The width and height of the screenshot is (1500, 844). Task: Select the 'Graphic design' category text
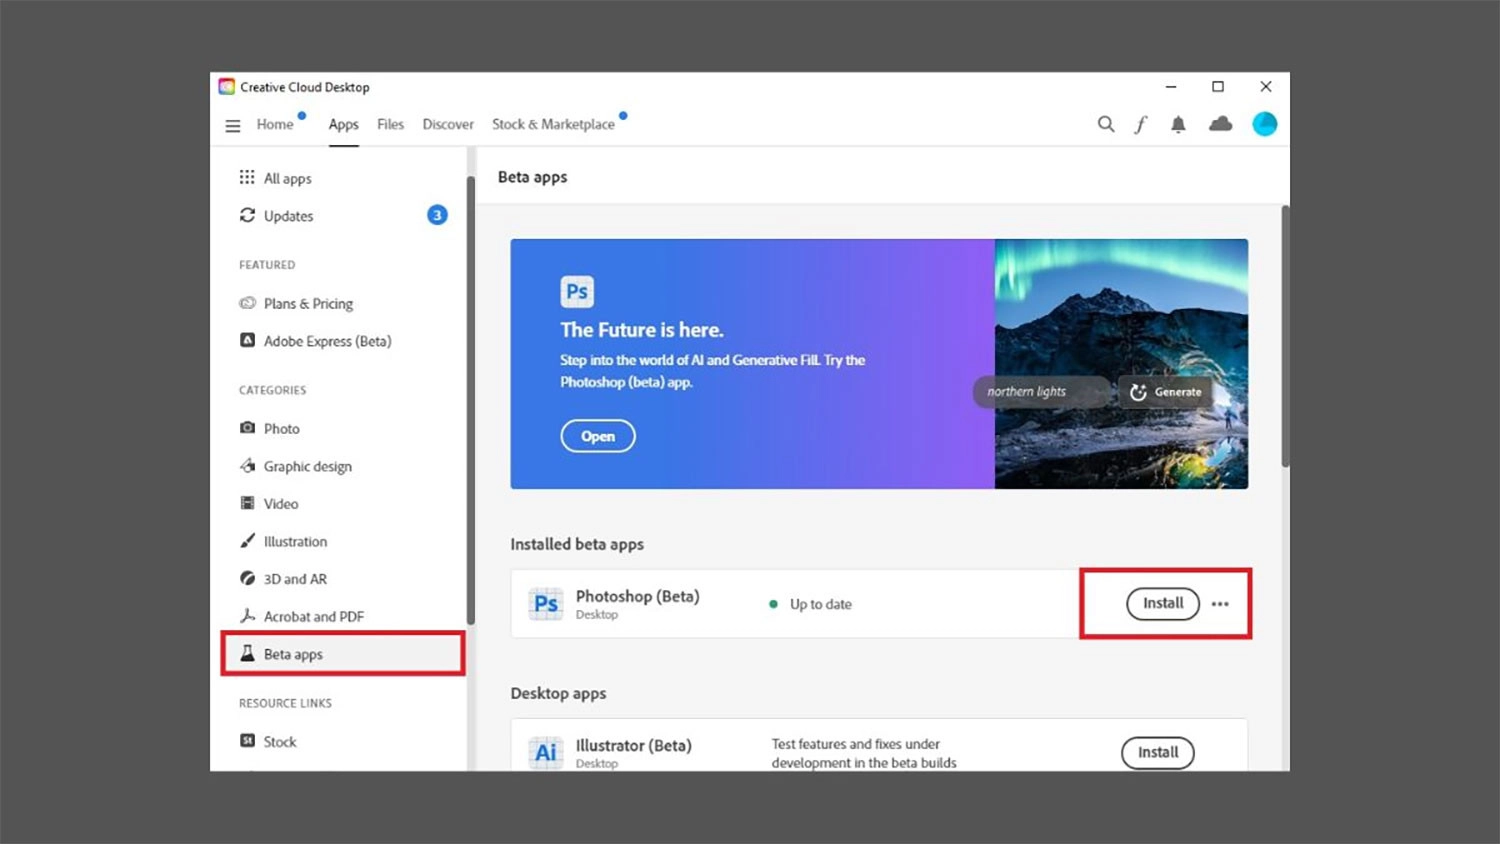point(307,466)
